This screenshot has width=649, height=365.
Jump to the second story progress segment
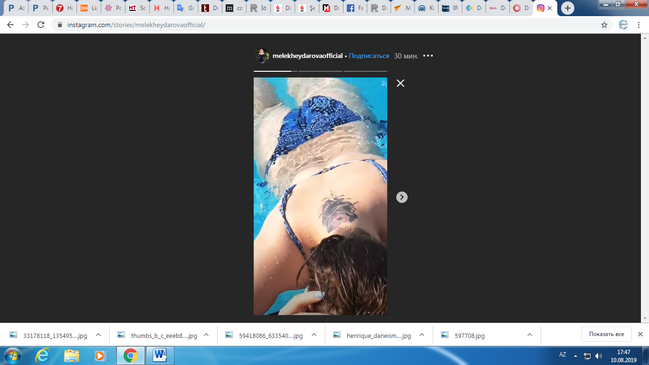coord(320,71)
